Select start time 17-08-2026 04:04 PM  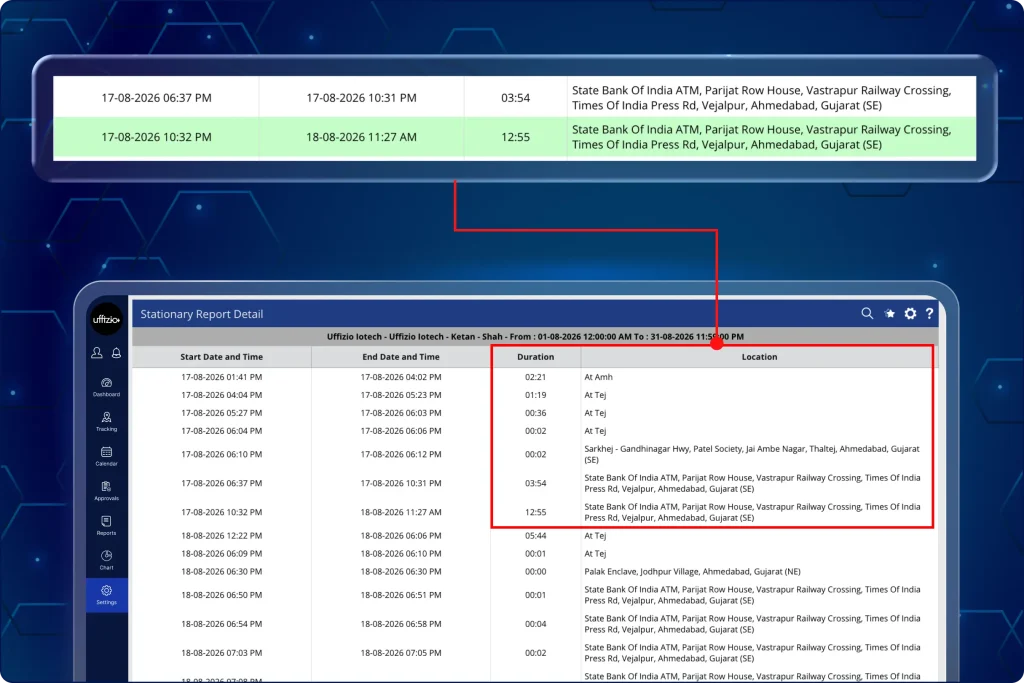[x=221, y=395]
